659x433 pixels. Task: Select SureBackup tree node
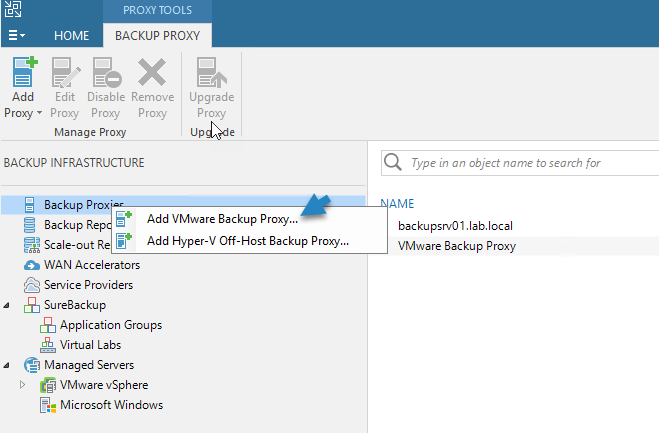pos(75,305)
